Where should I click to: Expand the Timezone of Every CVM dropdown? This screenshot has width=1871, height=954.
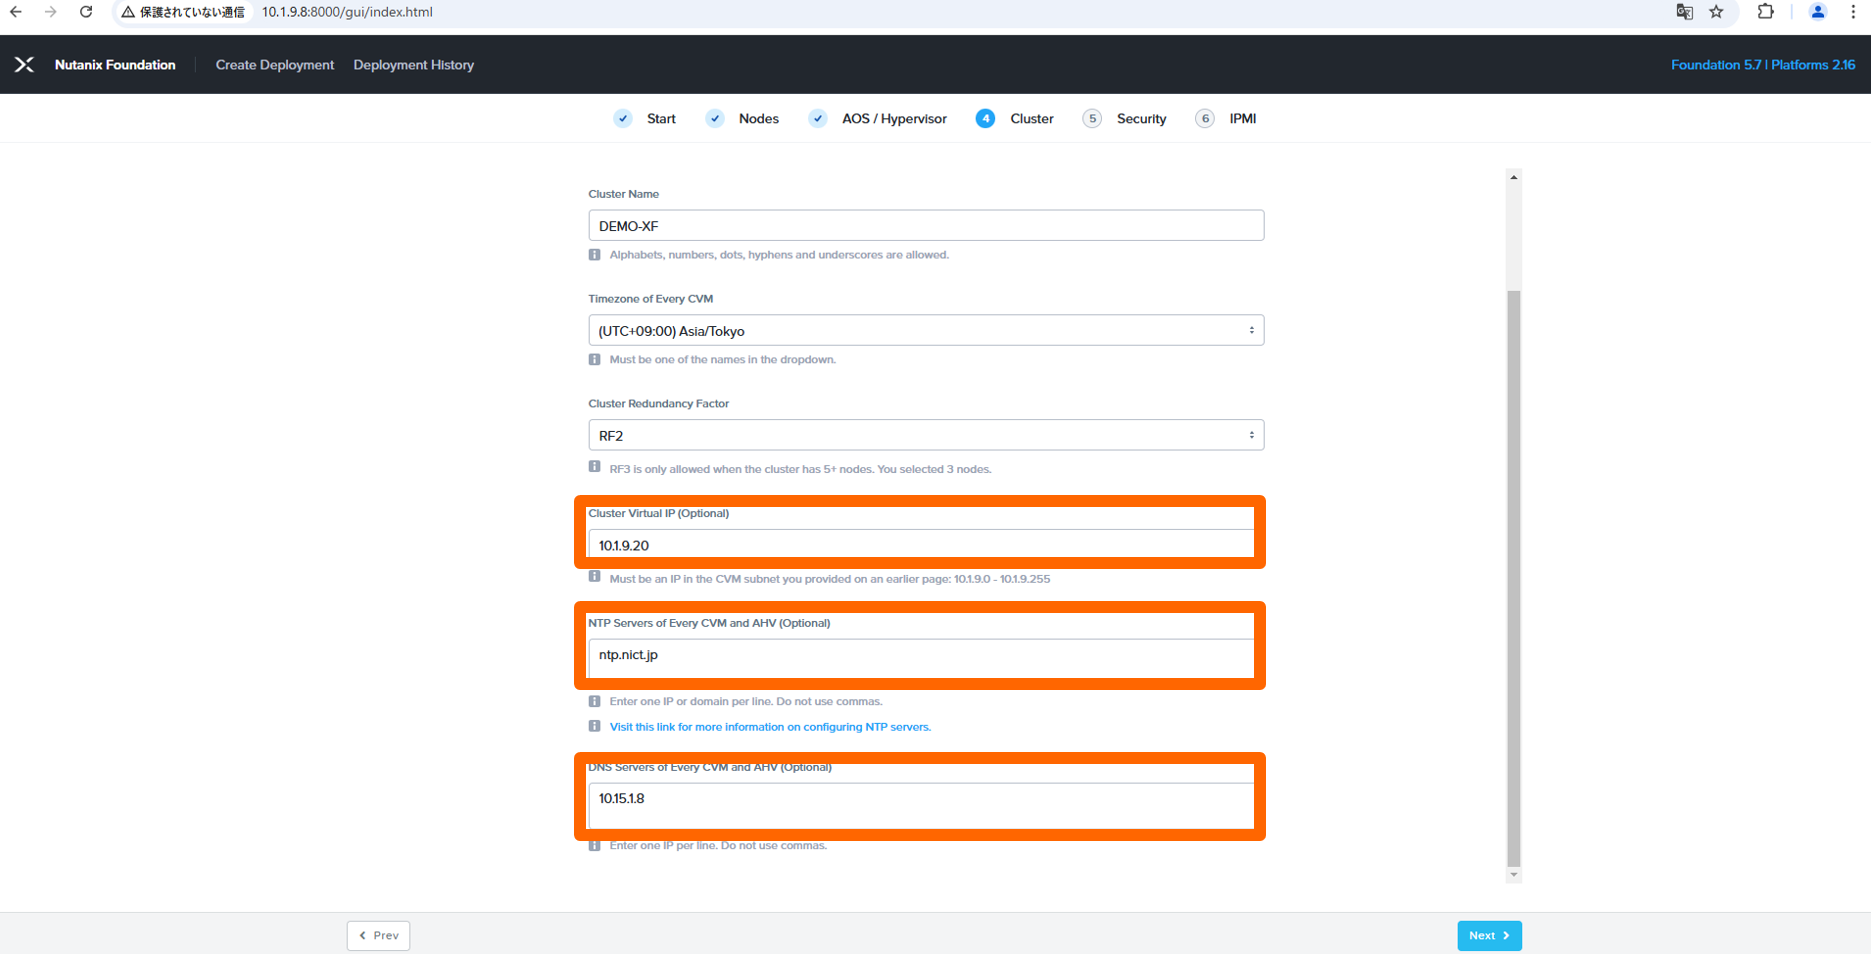point(925,331)
